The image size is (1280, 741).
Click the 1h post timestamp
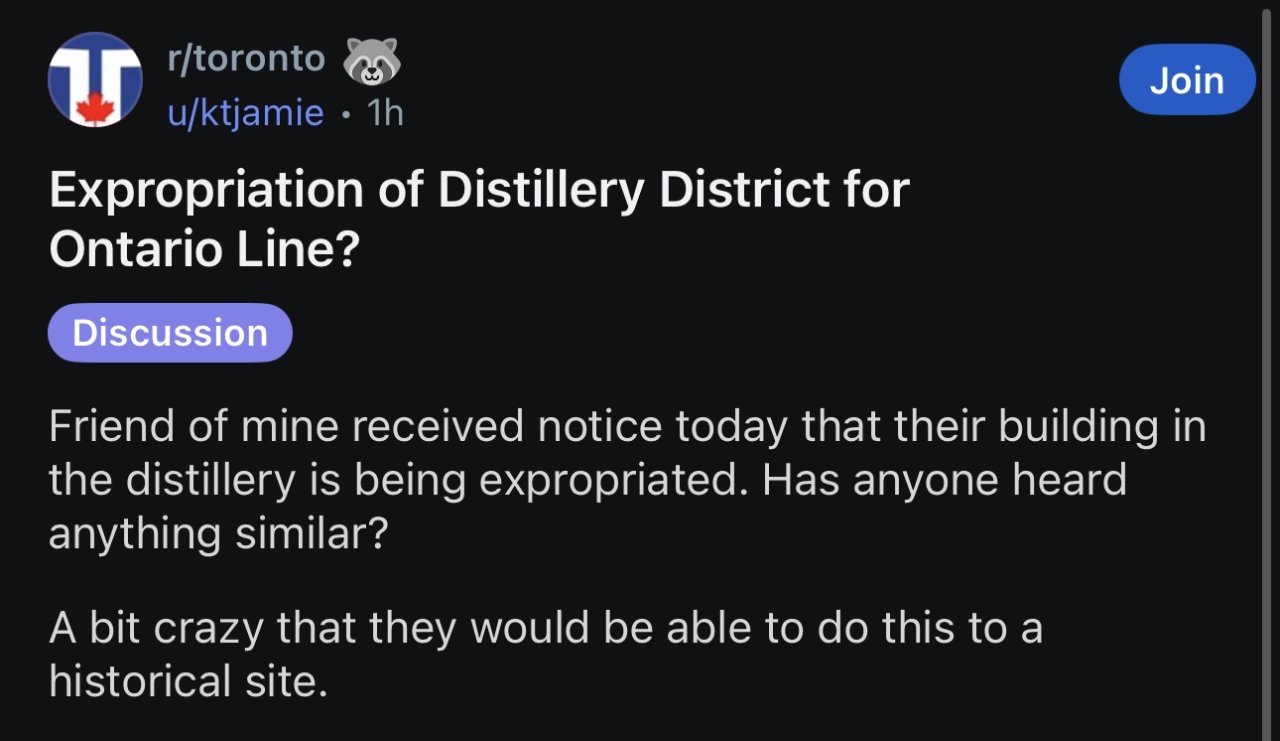click(x=385, y=113)
